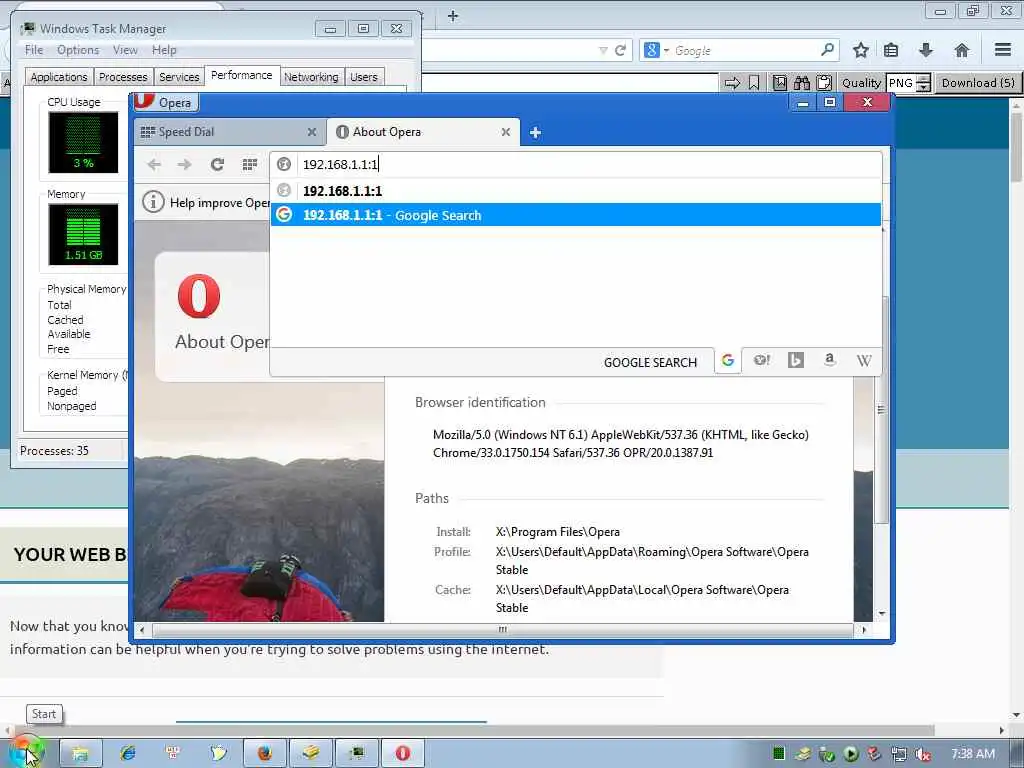Close the About Opera tab

505,132
